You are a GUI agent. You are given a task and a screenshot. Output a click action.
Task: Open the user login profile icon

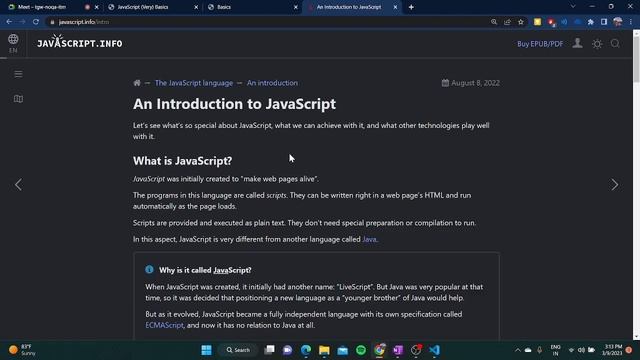coord(577,43)
